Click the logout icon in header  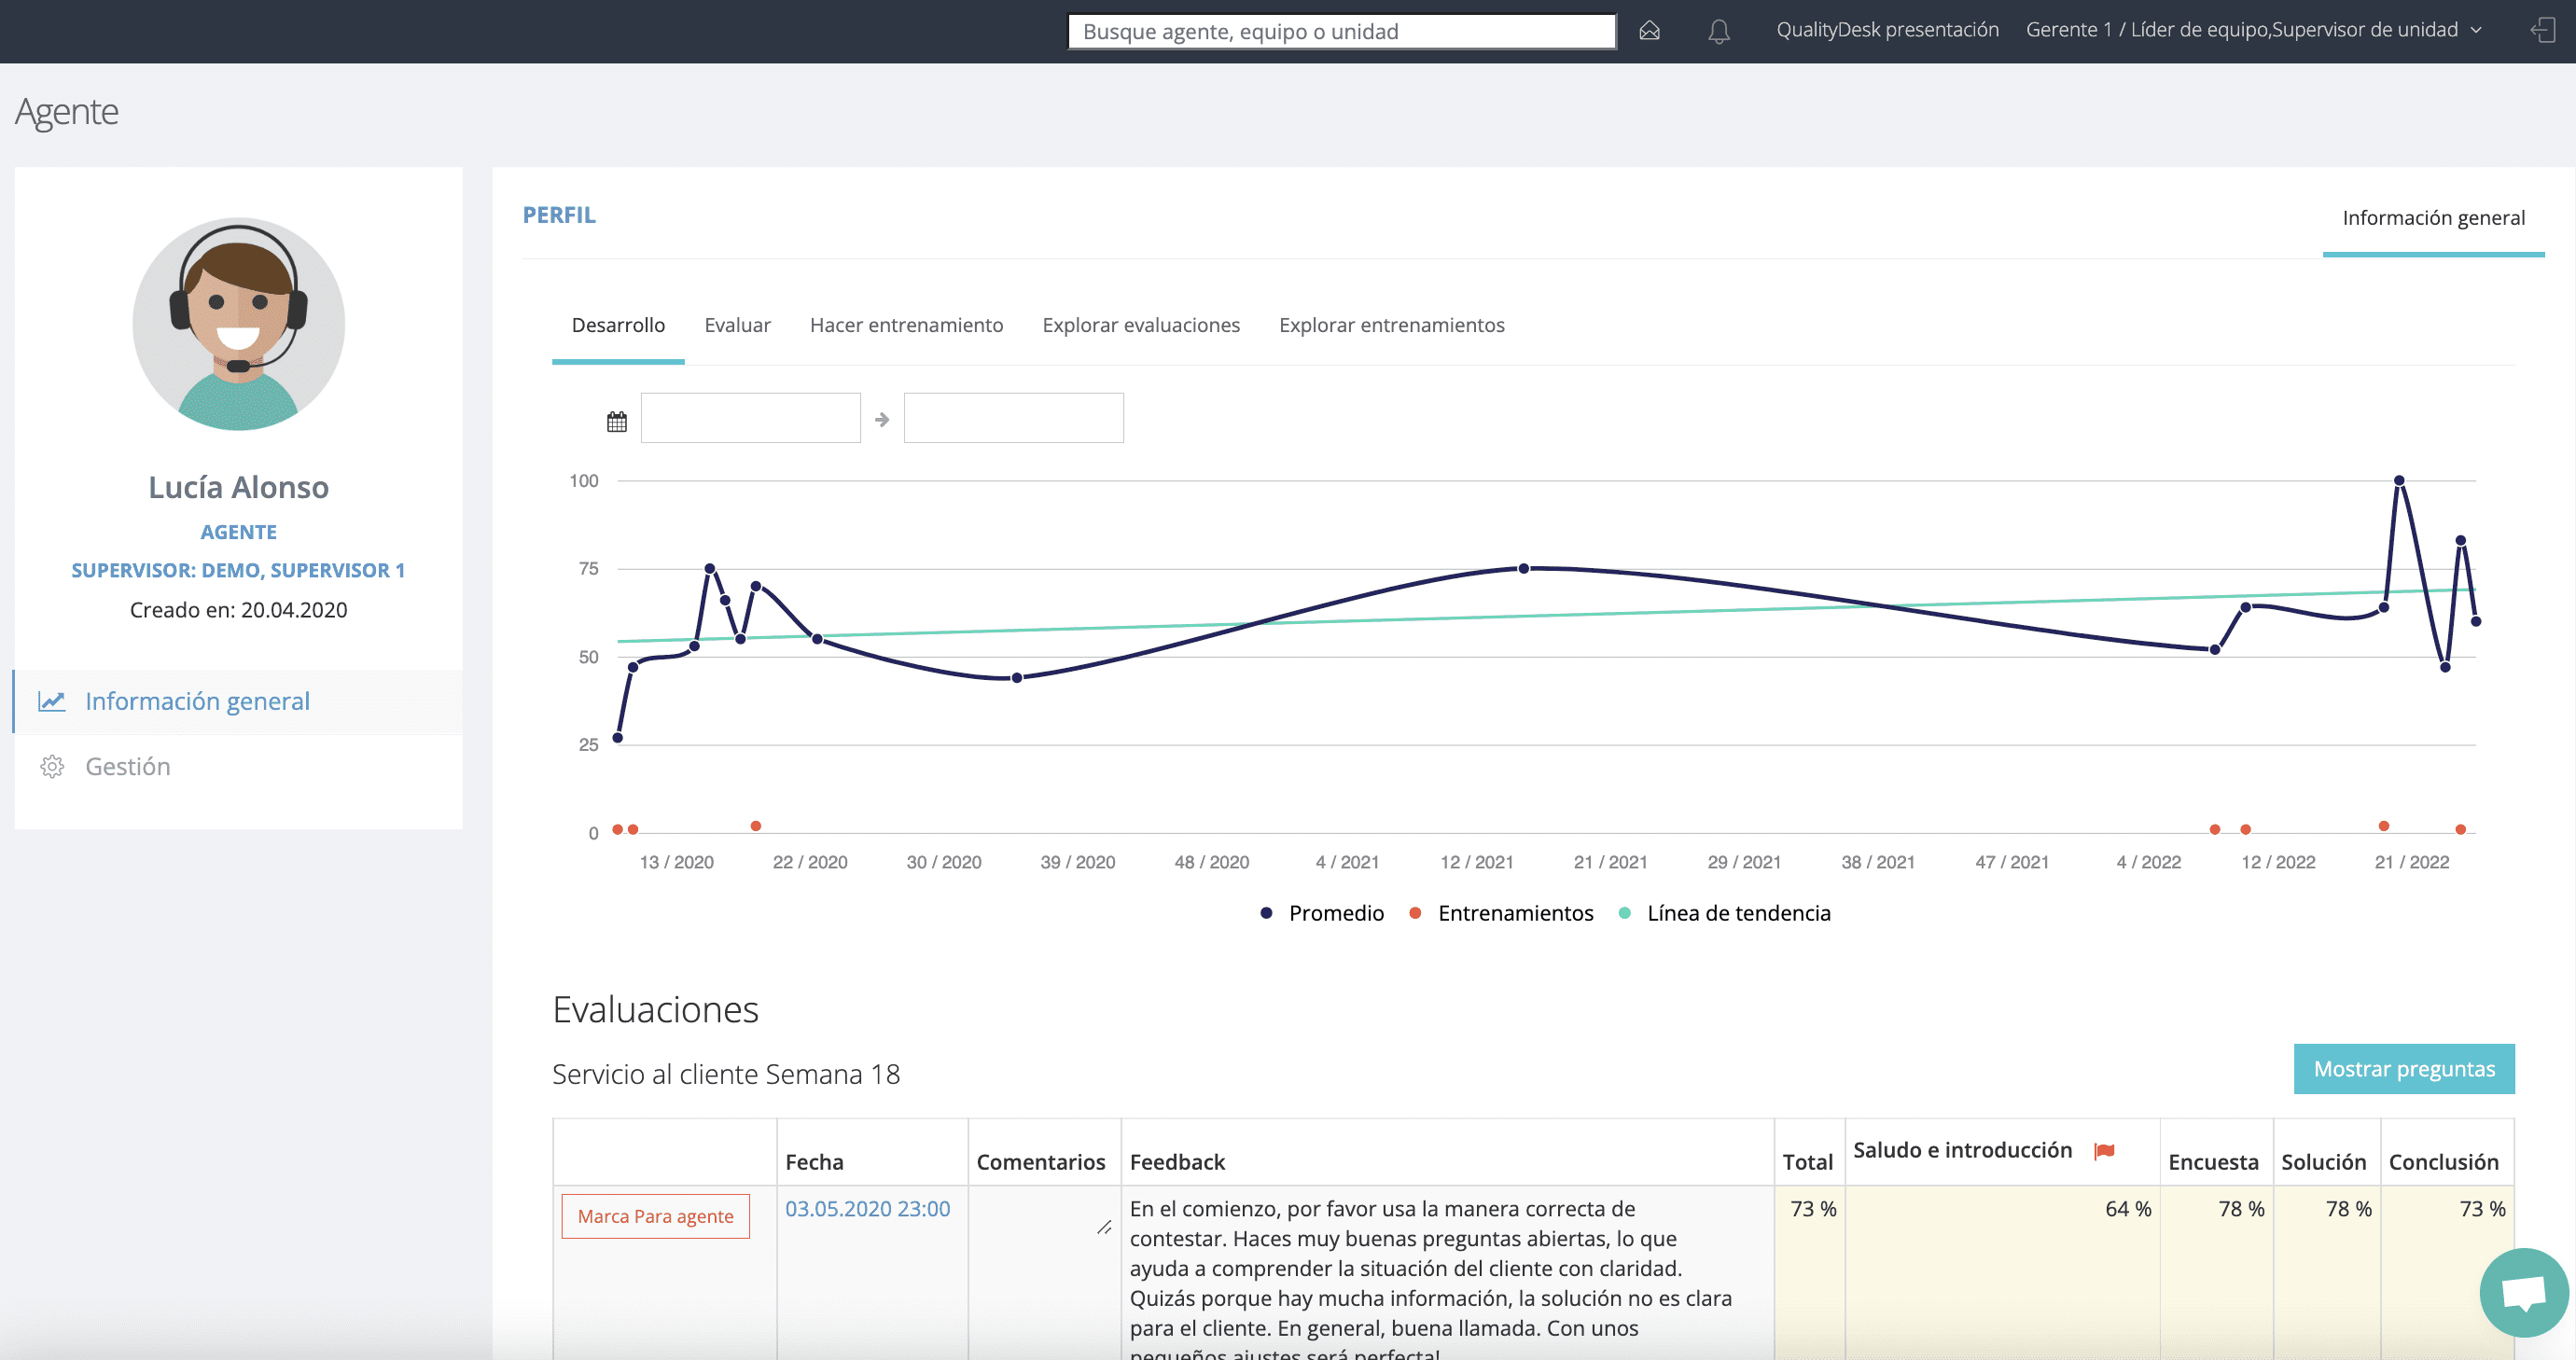tap(2542, 31)
